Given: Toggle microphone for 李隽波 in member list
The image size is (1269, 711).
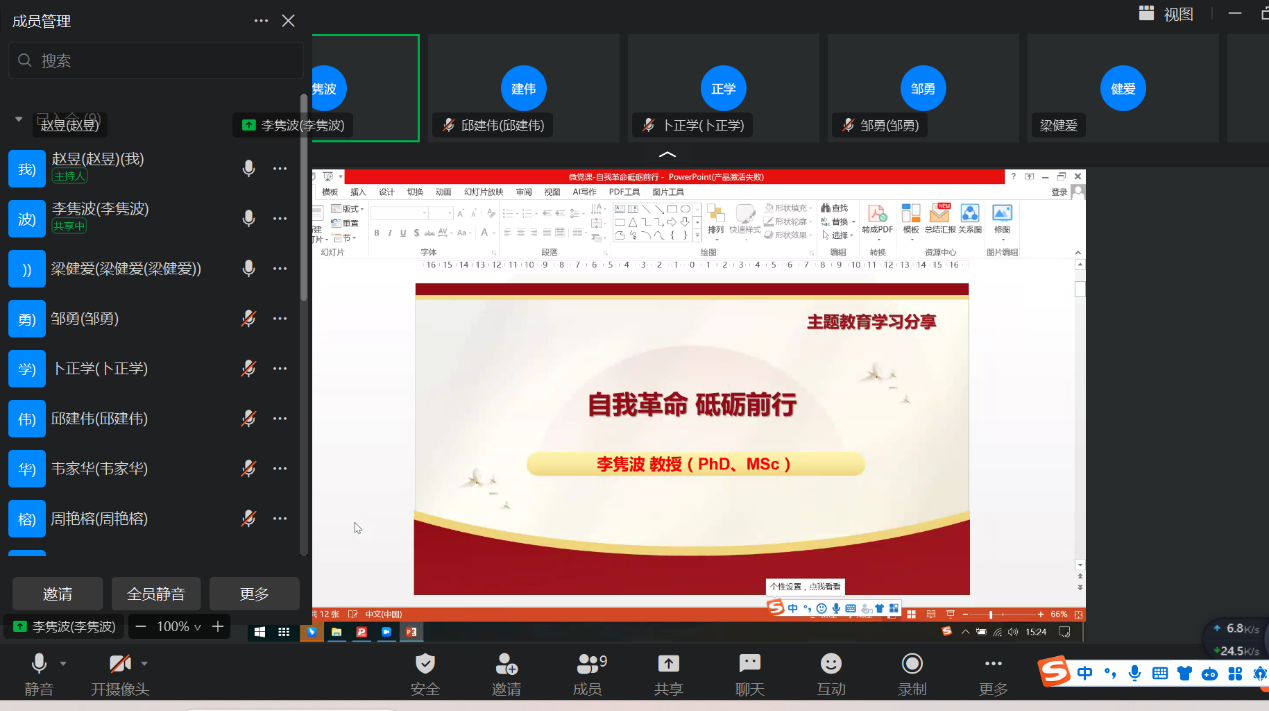Looking at the screenshot, I should point(249,219).
